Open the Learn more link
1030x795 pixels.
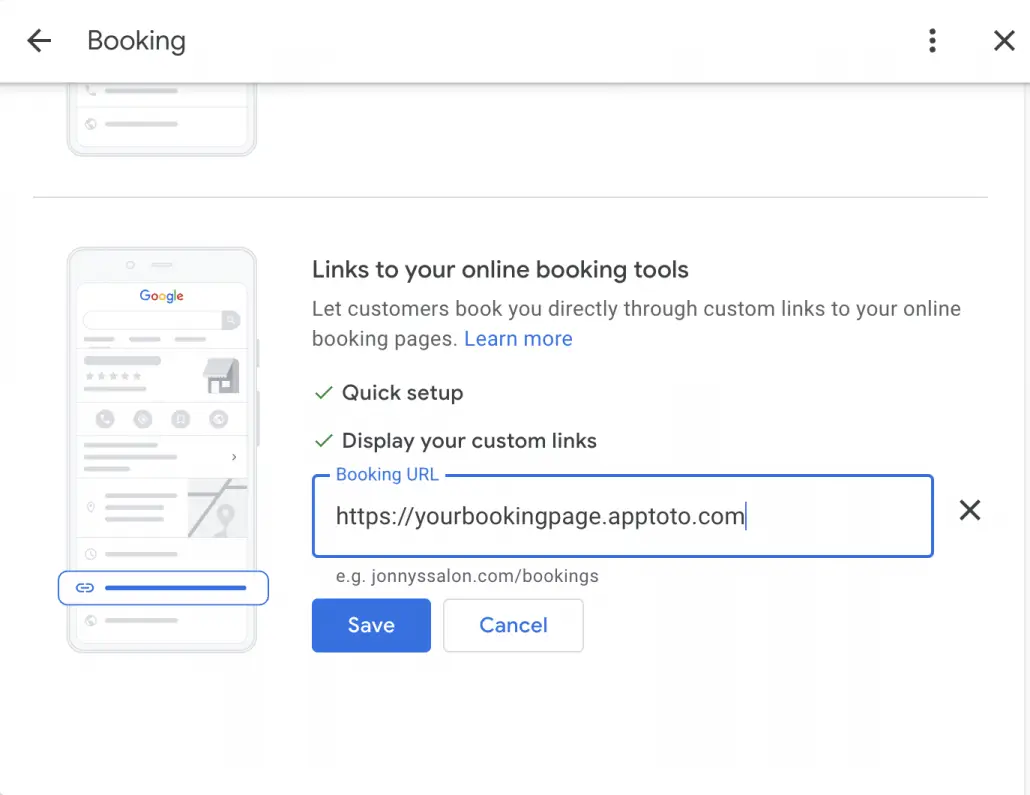coord(518,339)
